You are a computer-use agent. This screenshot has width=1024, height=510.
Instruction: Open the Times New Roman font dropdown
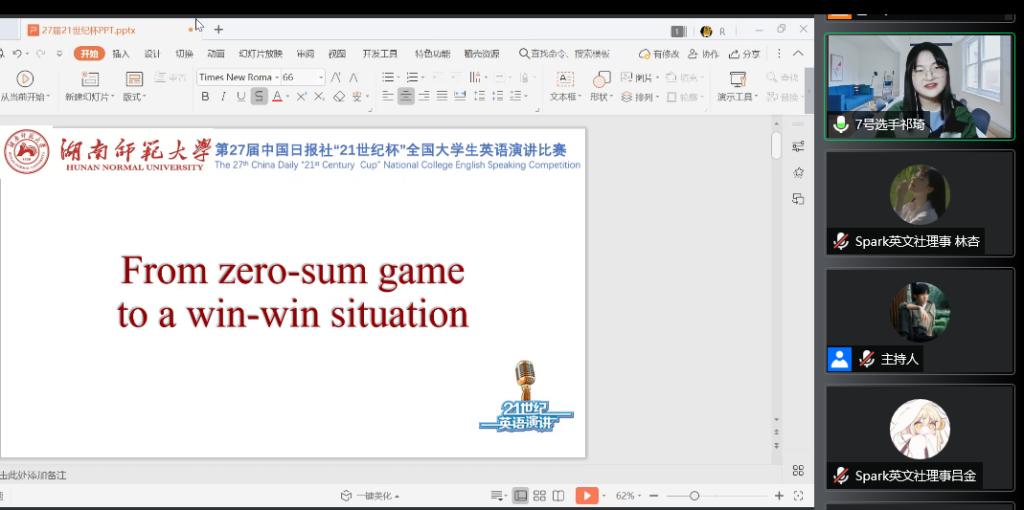click(x=275, y=77)
